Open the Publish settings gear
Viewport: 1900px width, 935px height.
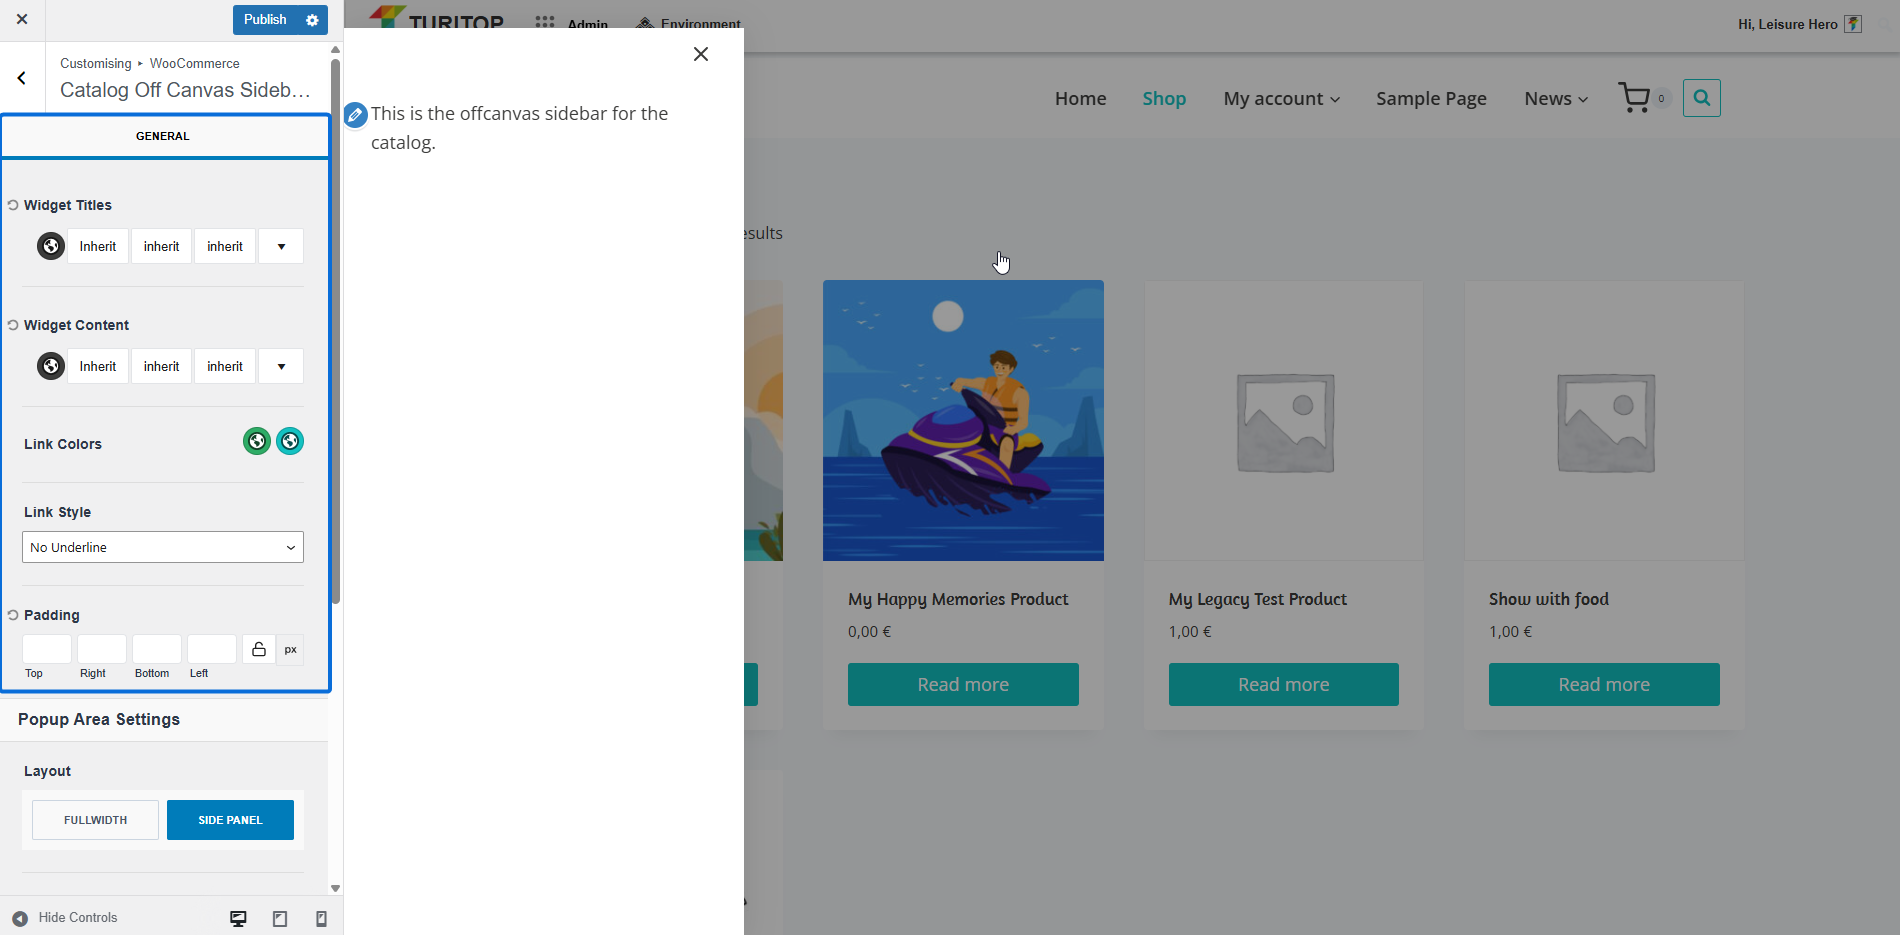click(312, 20)
